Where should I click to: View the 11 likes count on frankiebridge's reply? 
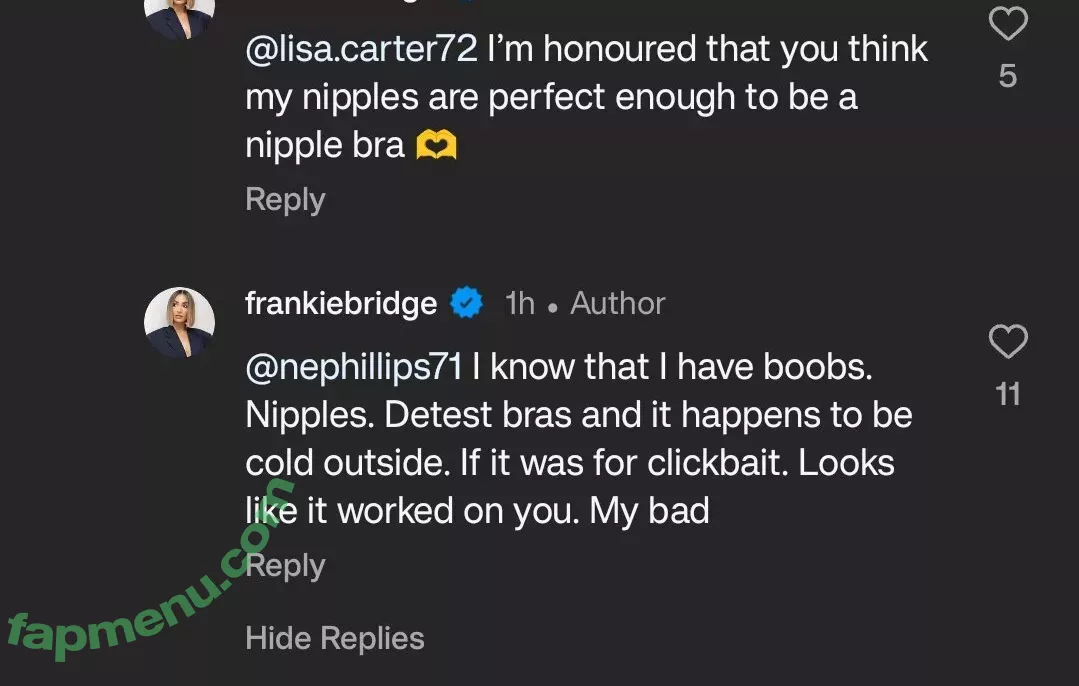coord(1008,395)
